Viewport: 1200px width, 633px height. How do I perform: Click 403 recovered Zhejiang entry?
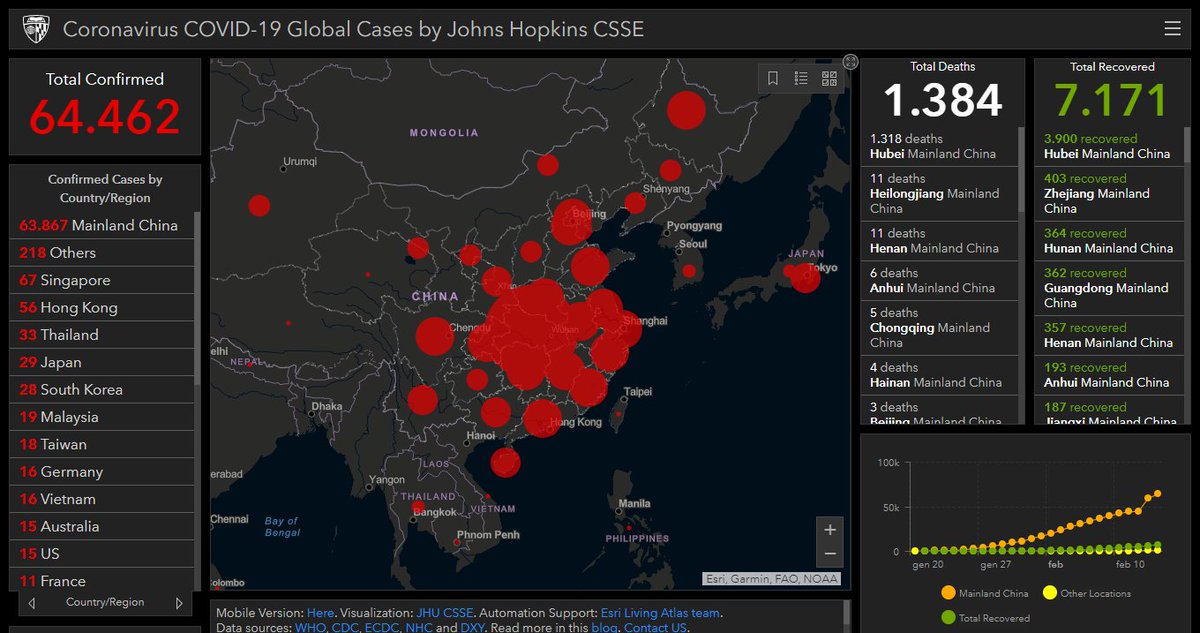pos(1109,193)
